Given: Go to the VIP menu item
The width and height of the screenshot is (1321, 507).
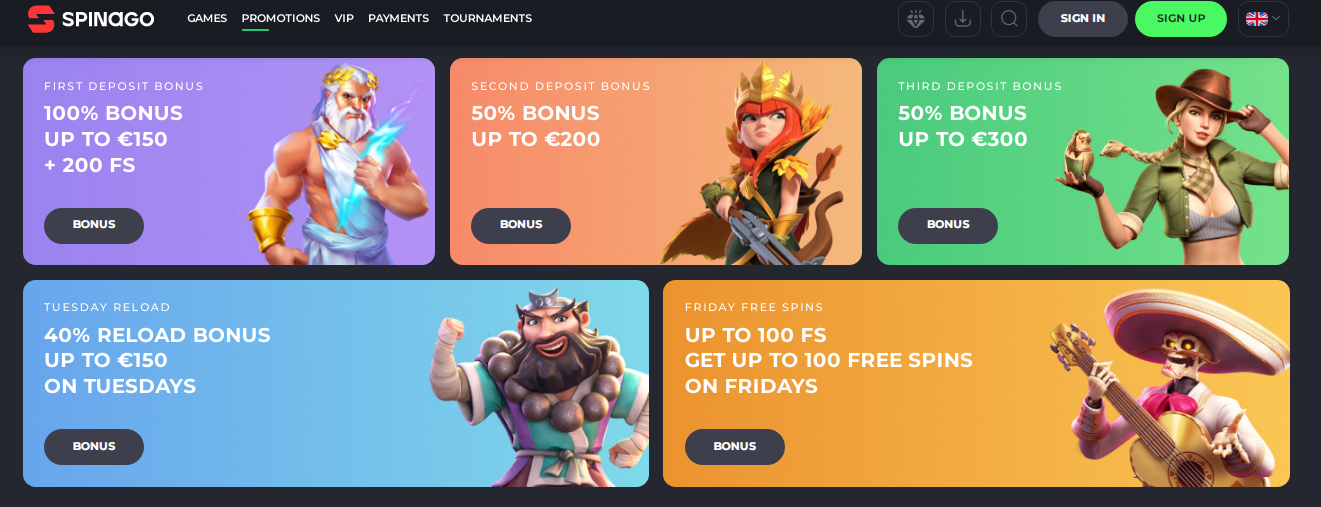Looking at the screenshot, I should point(344,18).
